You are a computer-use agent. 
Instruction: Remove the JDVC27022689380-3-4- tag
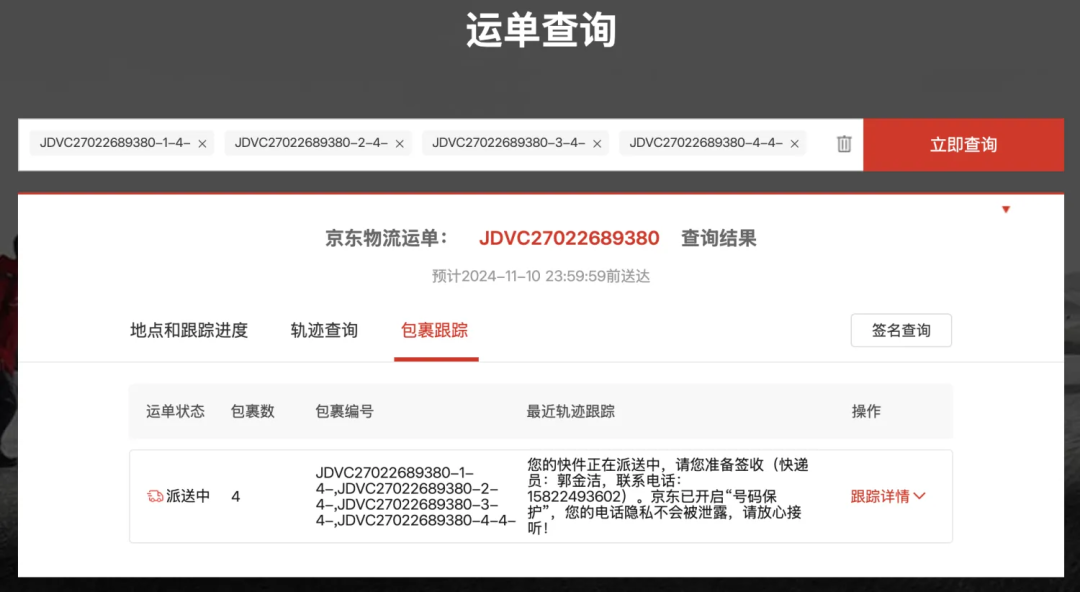pyautogui.click(x=597, y=144)
